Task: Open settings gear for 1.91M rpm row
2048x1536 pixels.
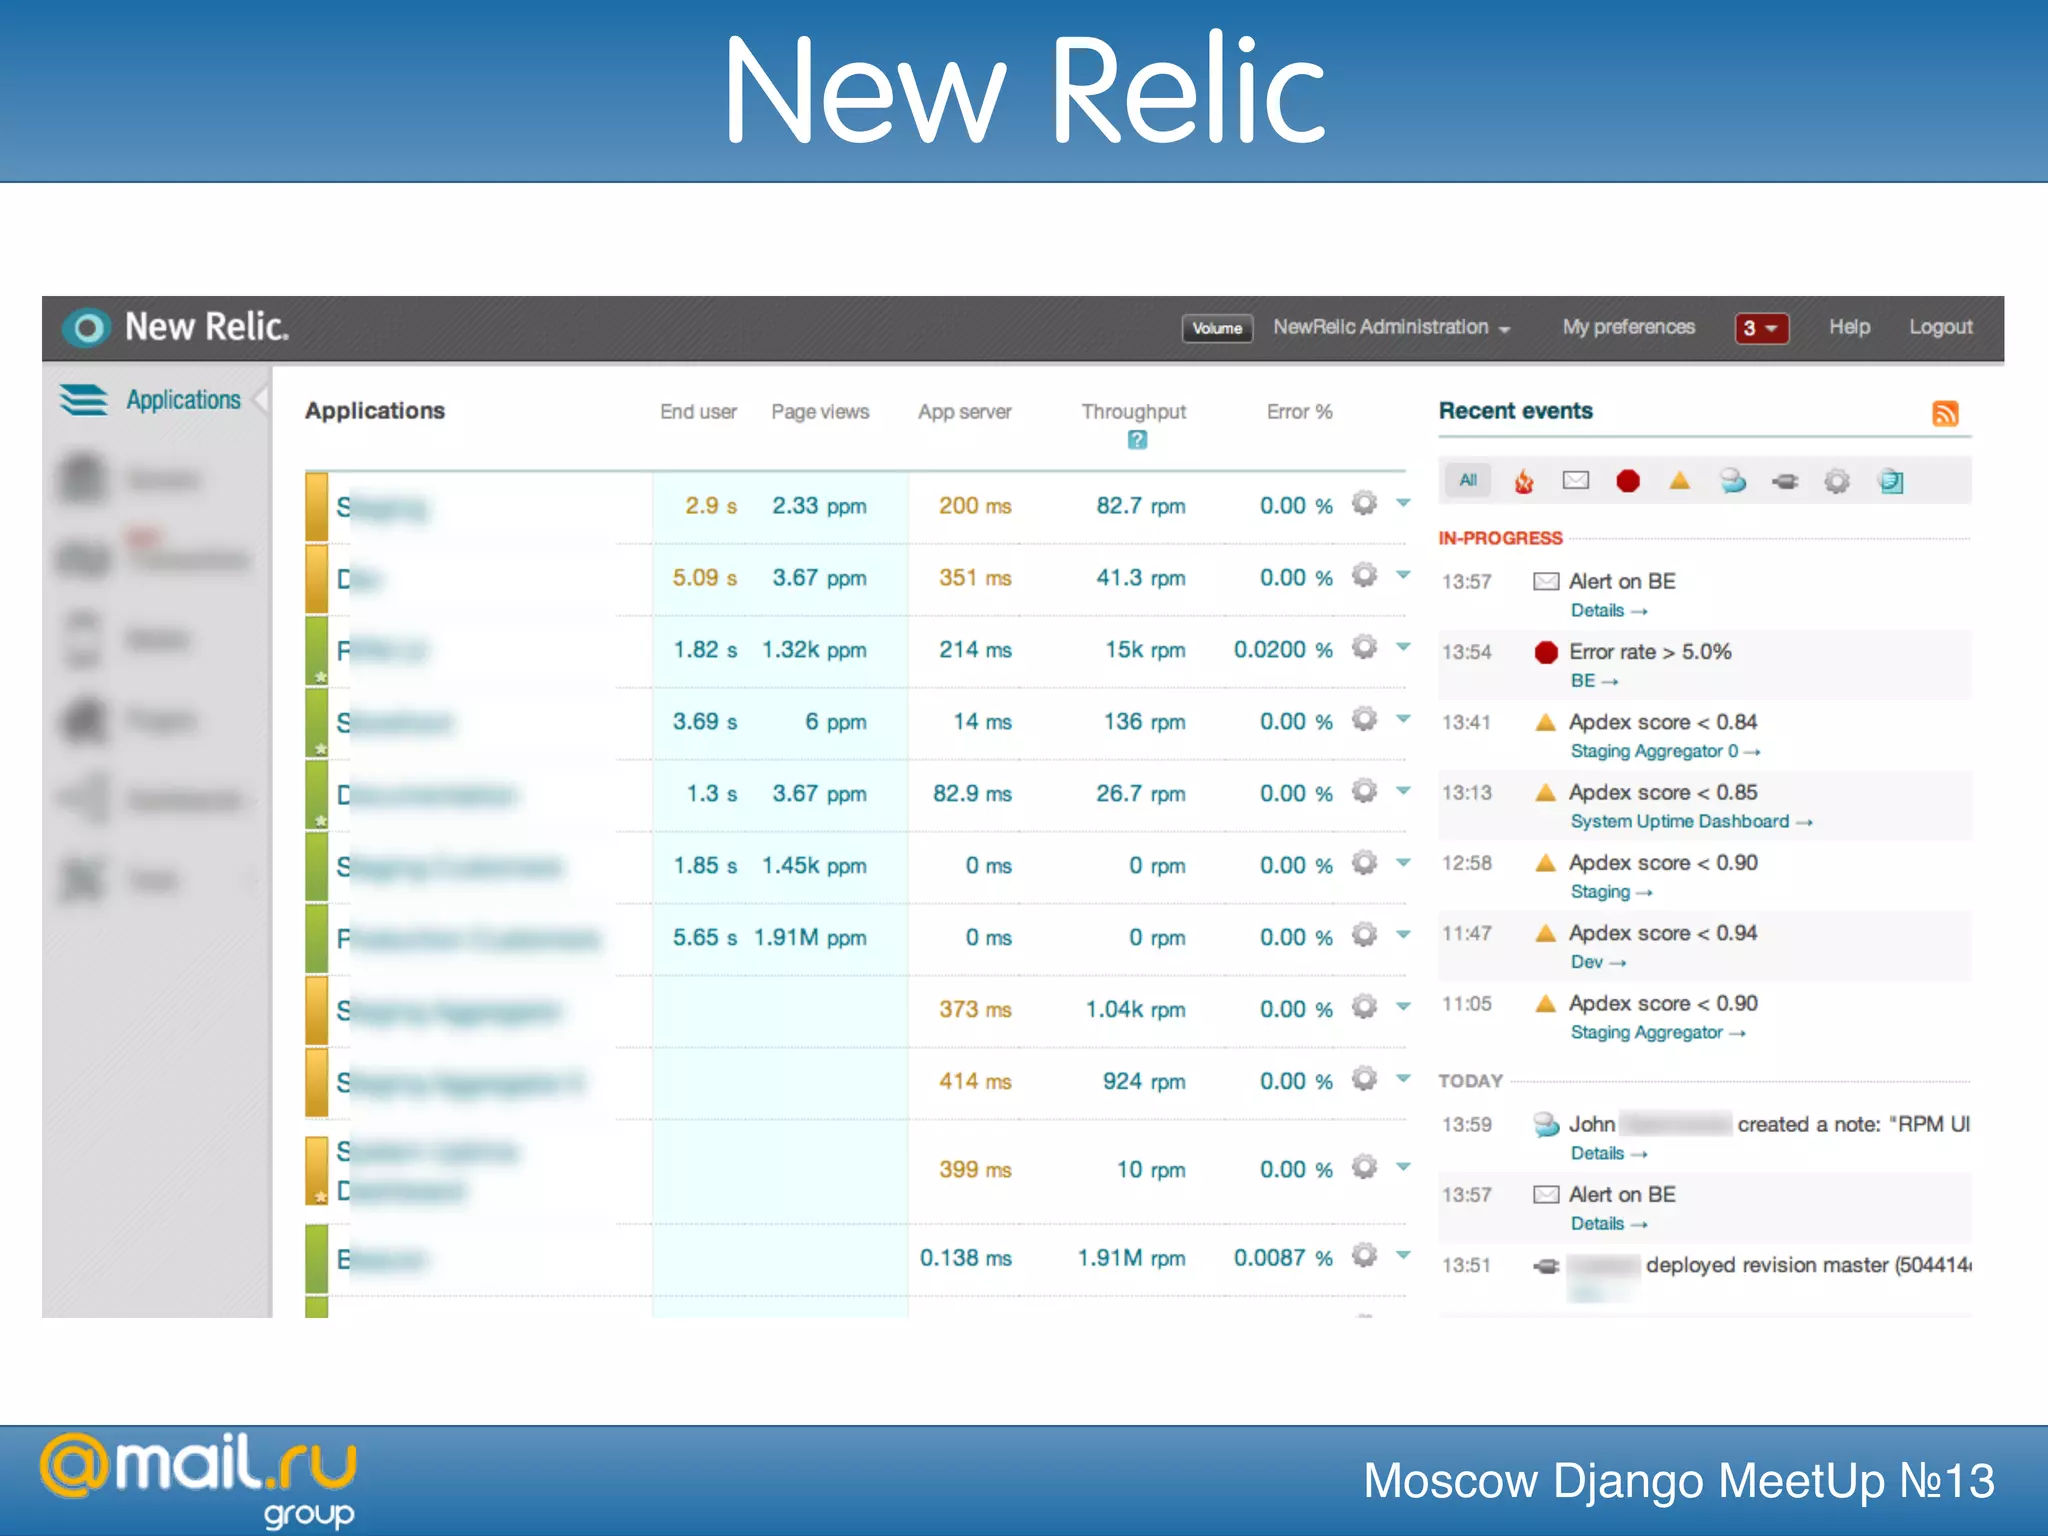Action: (x=1365, y=1255)
